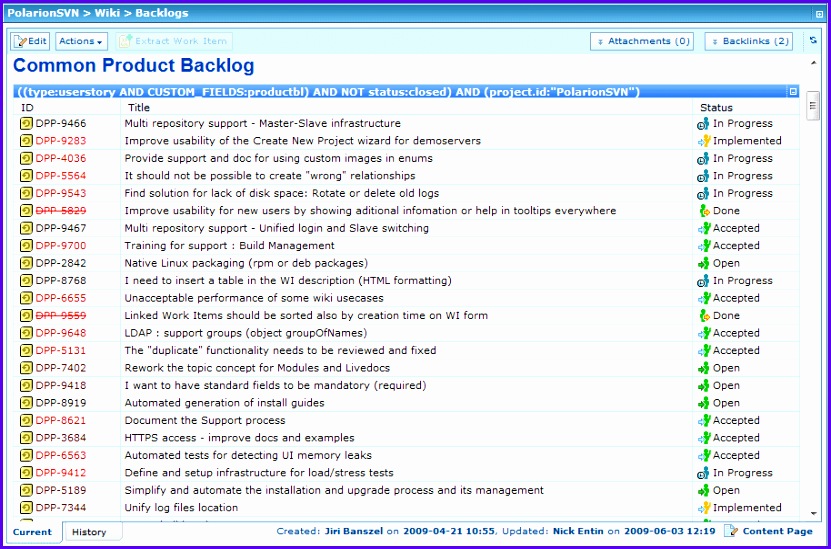The image size is (831, 549).
Task: Click the user story icon beside DPP-9283
Action: click(26, 141)
